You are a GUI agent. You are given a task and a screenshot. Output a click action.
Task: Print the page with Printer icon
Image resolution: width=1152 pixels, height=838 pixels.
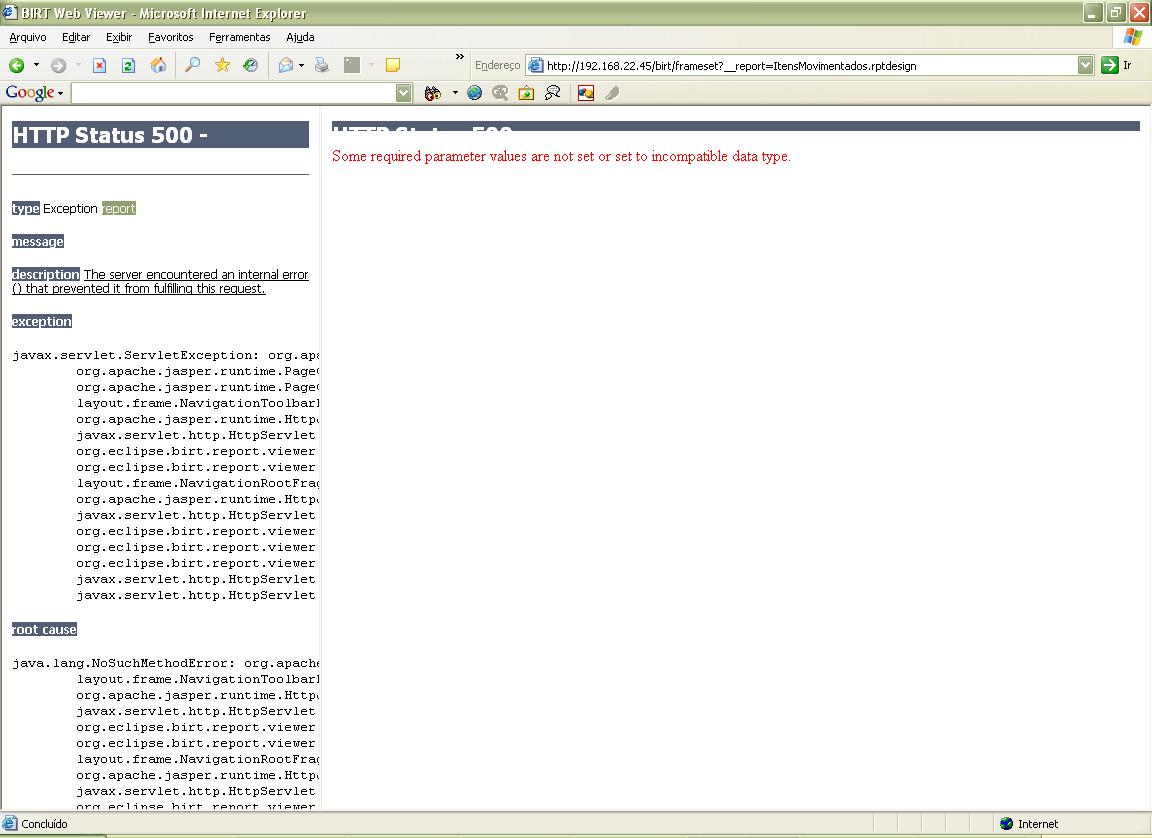tap(322, 65)
